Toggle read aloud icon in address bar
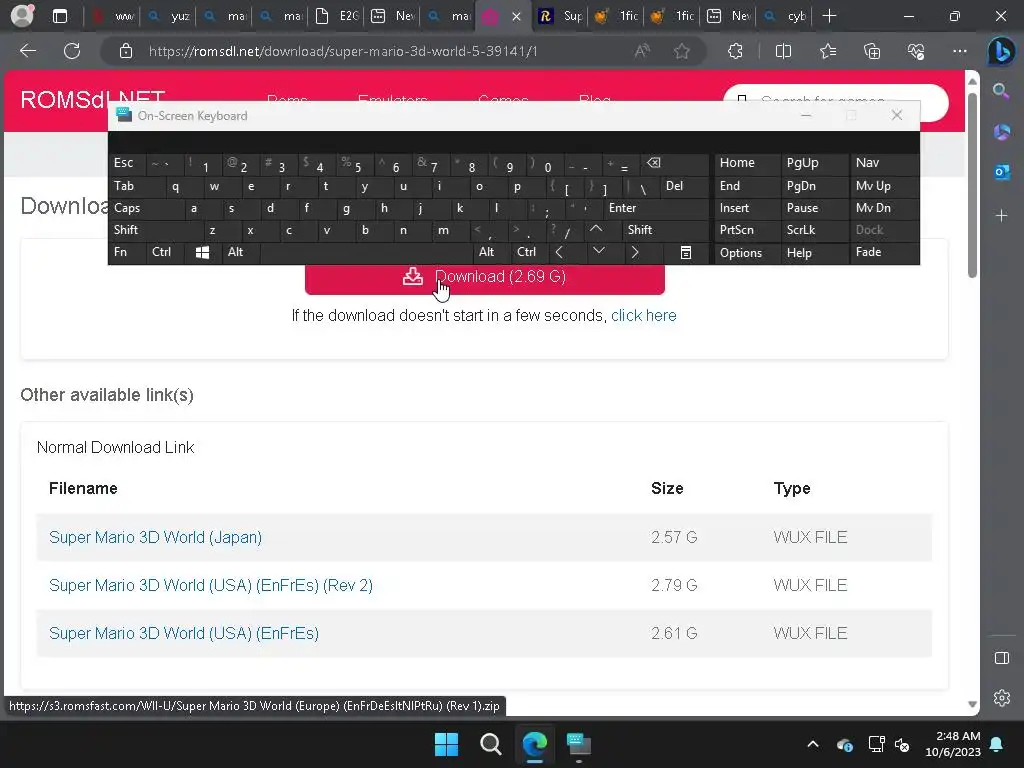Viewport: 1024px width, 768px height. click(643, 51)
